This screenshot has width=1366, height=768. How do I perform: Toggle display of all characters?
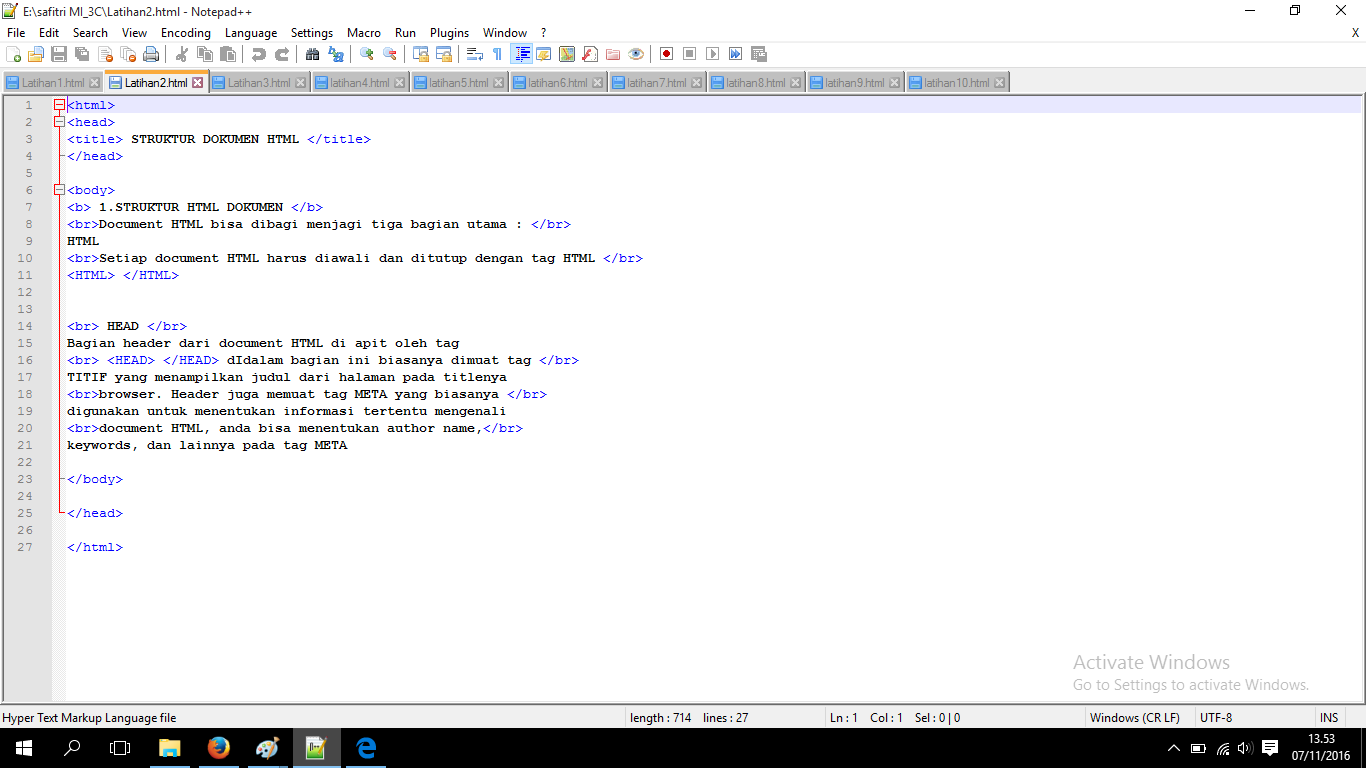tap(497, 54)
